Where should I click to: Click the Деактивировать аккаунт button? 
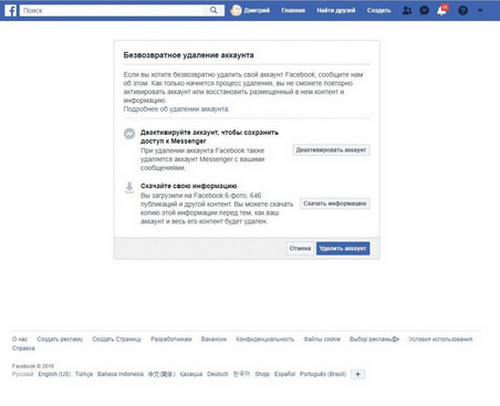tap(331, 150)
